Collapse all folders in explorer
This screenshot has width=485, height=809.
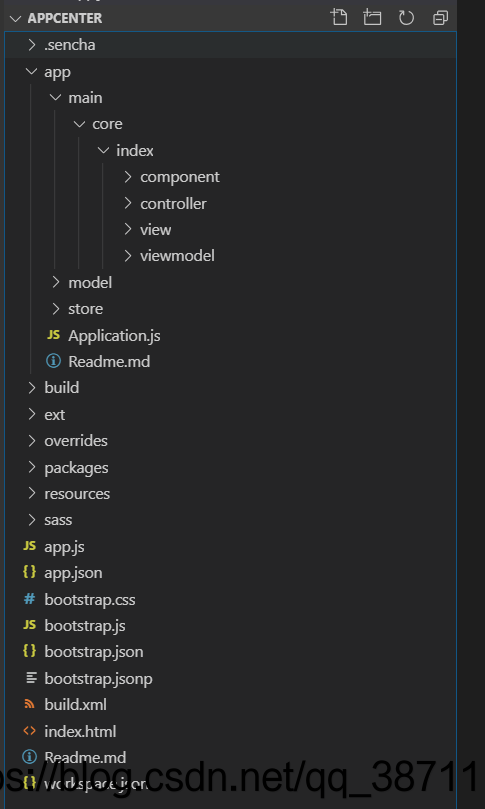tap(440, 18)
